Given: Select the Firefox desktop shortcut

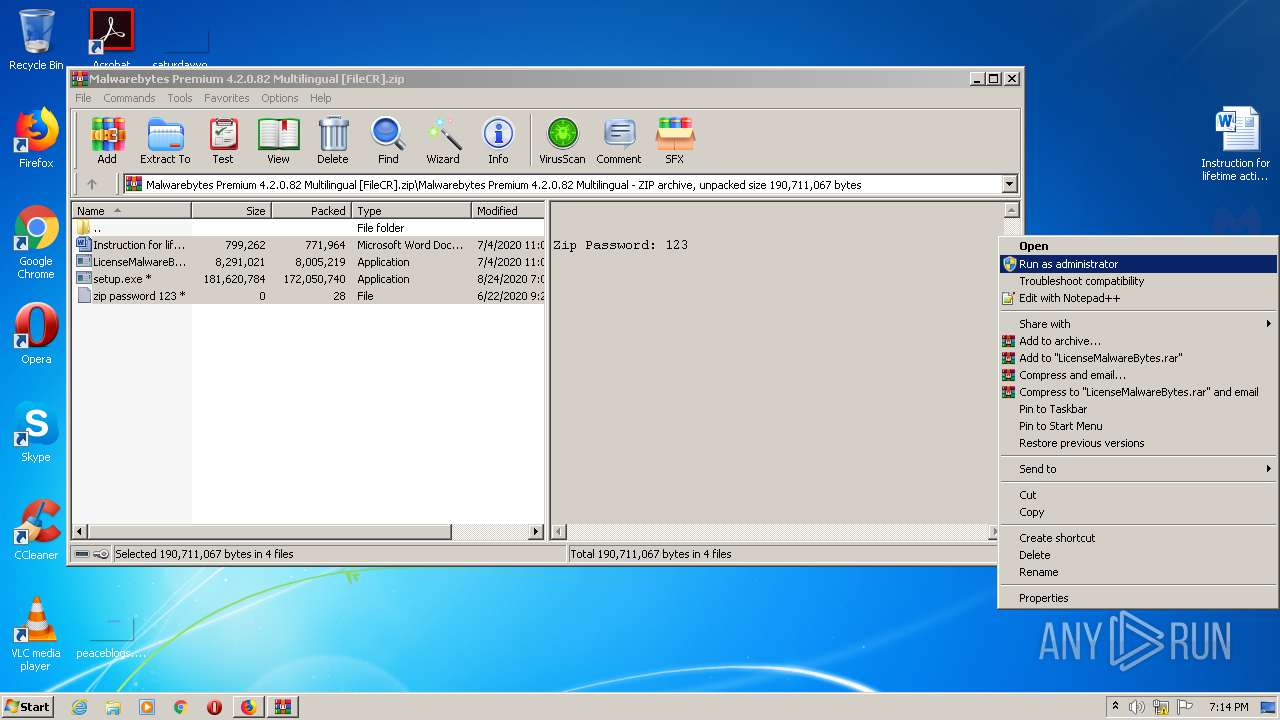Looking at the screenshot, I should 36,138.
